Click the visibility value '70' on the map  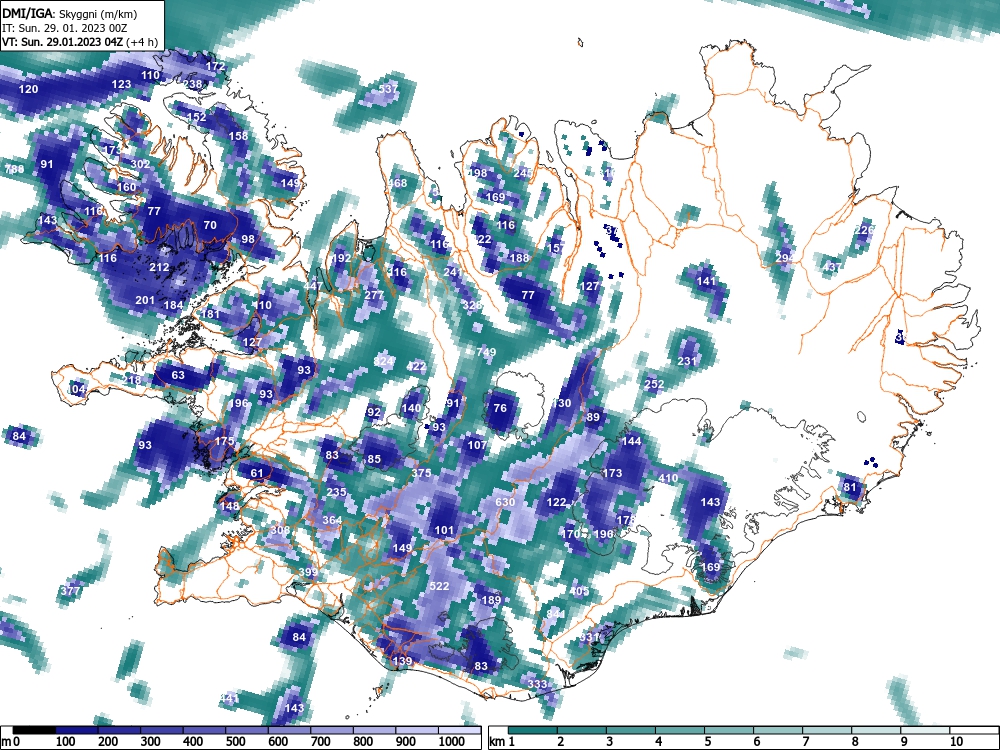210,225
